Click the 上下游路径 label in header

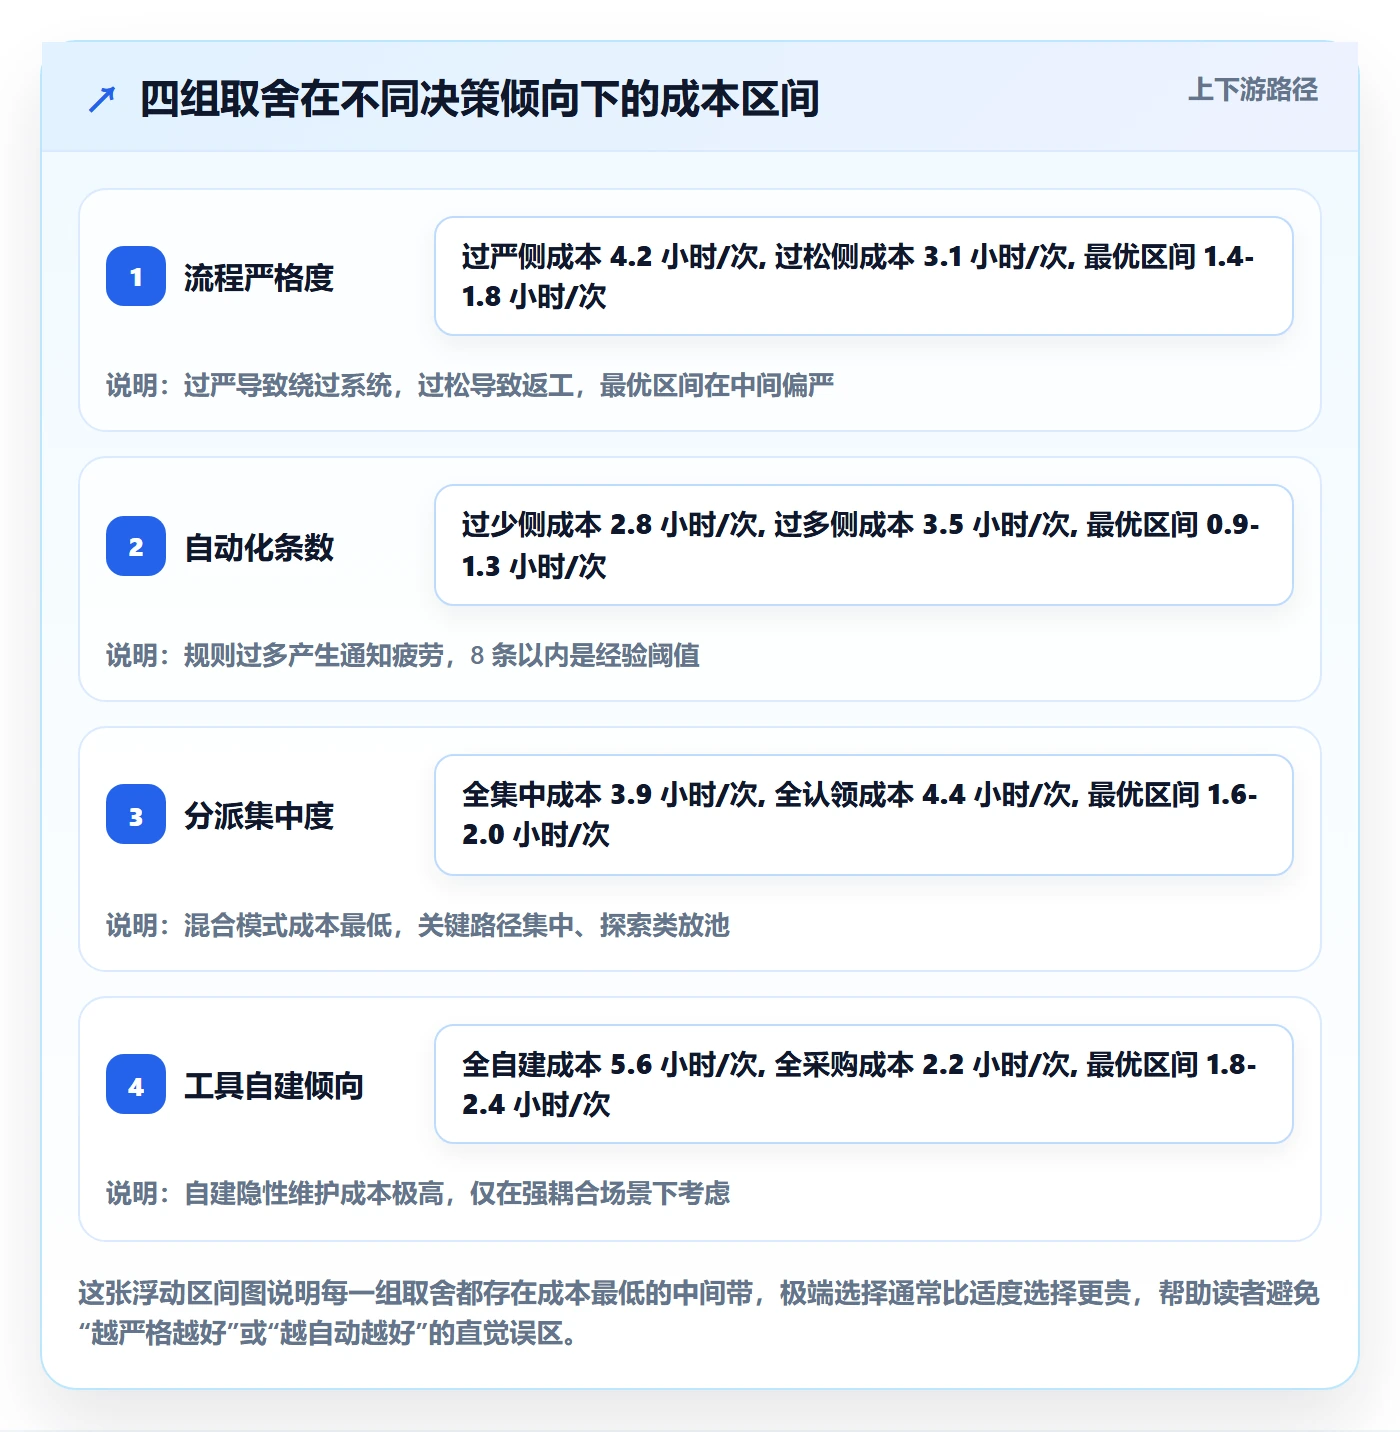[x=1253, y=89]
